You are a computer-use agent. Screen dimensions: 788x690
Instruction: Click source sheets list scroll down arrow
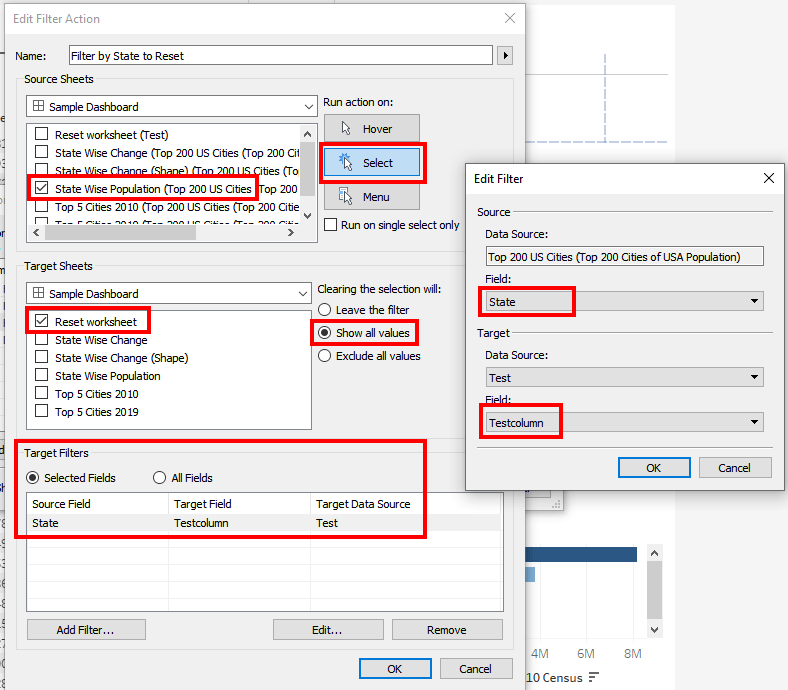[x=308, y=216]
